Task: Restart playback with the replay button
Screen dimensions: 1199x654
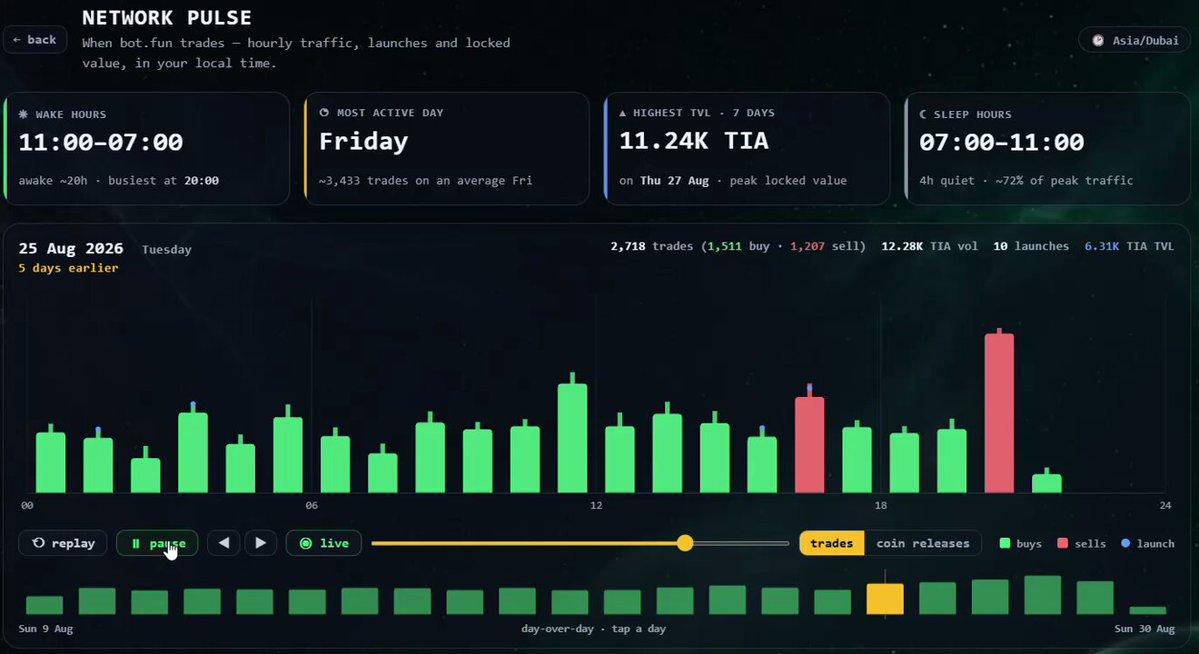Action: tap(63, 543)
